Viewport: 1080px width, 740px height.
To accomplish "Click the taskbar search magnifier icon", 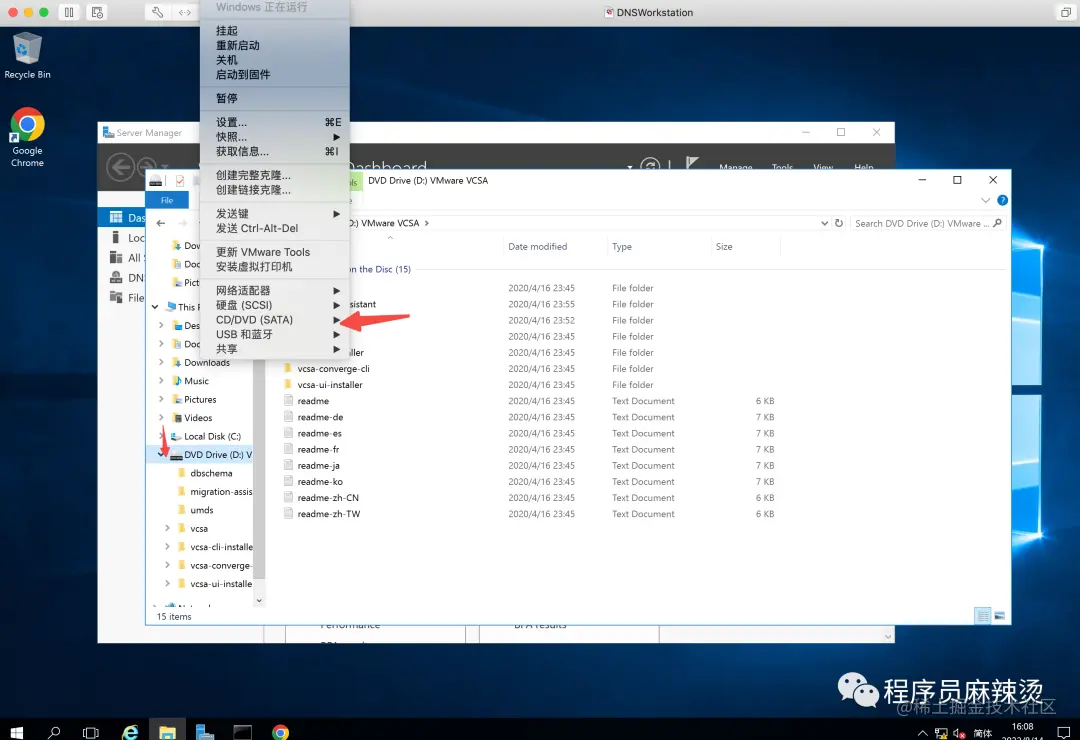I will (54, 732).
